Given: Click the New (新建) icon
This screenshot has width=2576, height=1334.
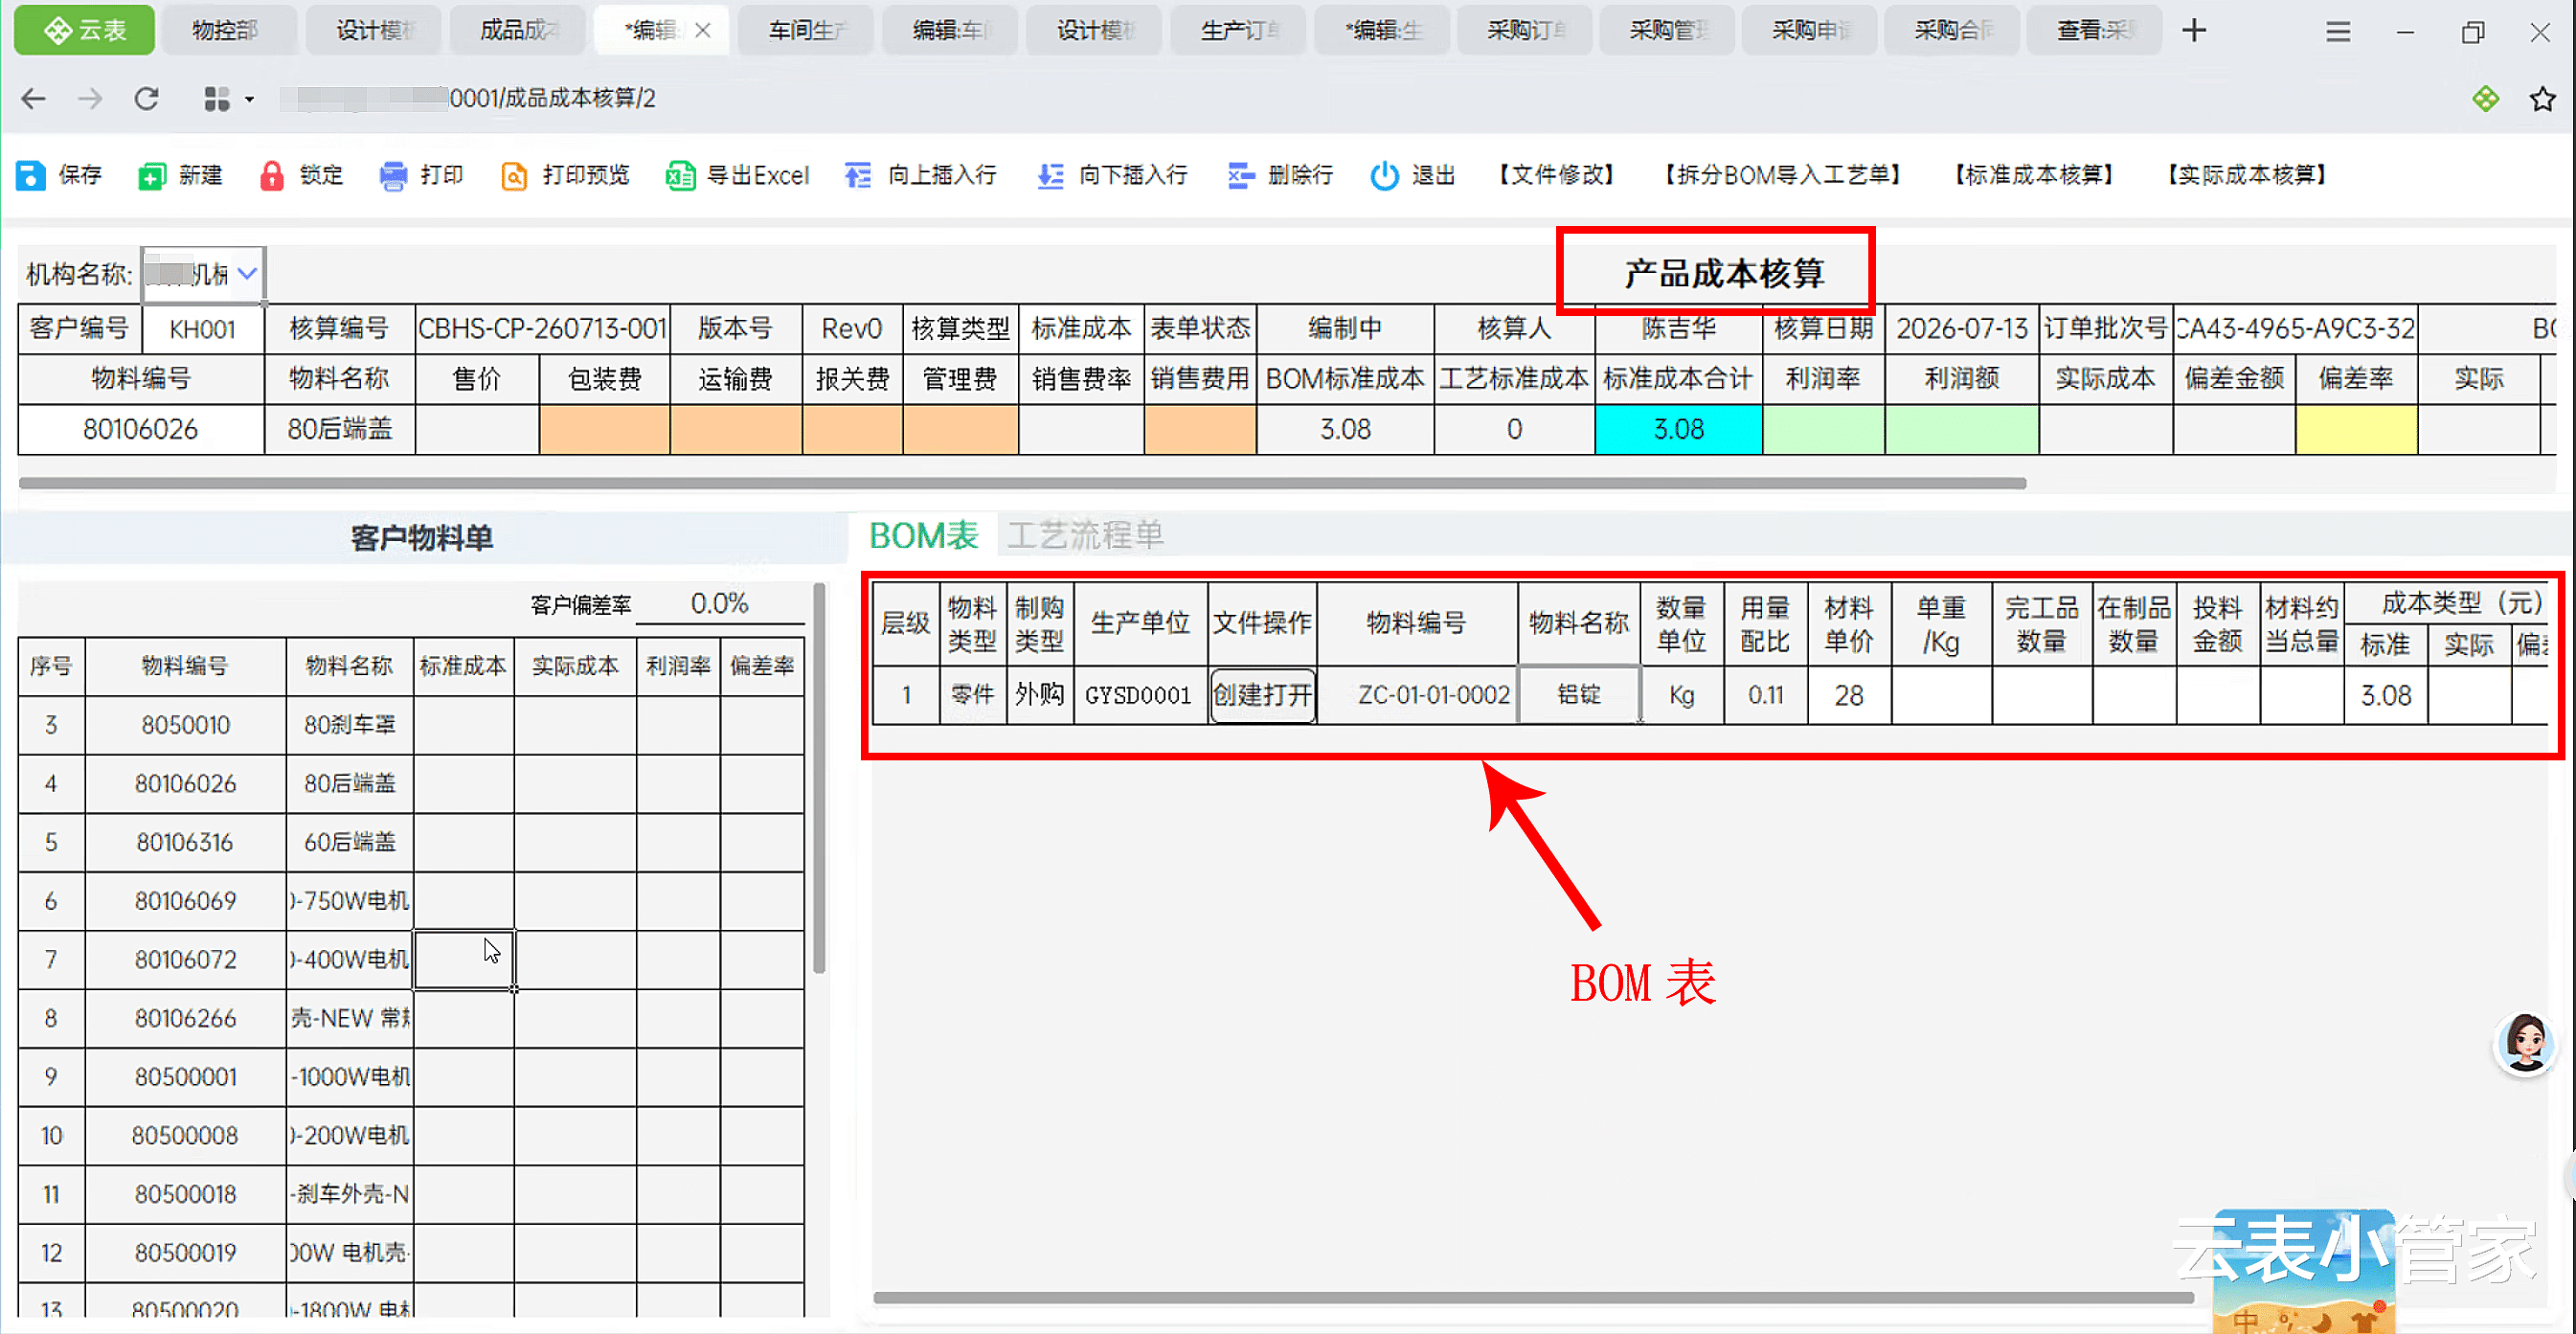Looking at the screenshot, I should (151, 175).
